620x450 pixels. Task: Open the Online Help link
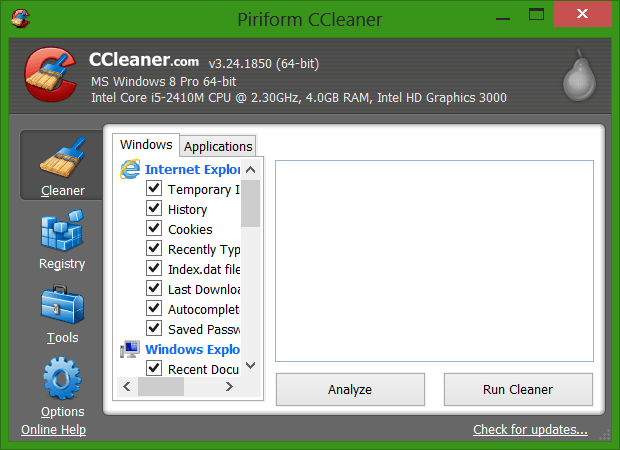click(53, 430)
